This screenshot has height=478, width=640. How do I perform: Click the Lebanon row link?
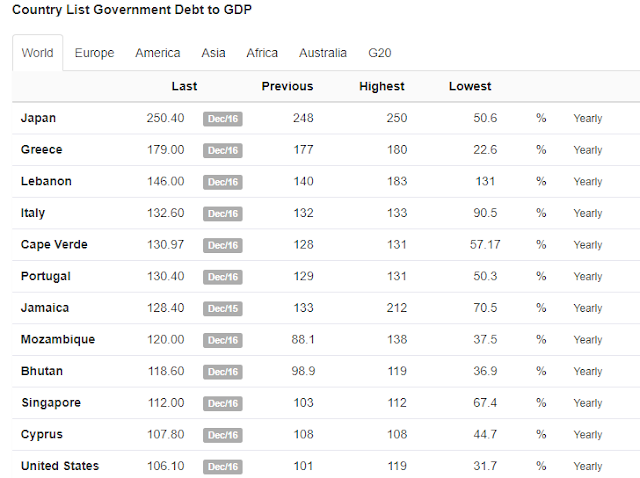point(46,181)
